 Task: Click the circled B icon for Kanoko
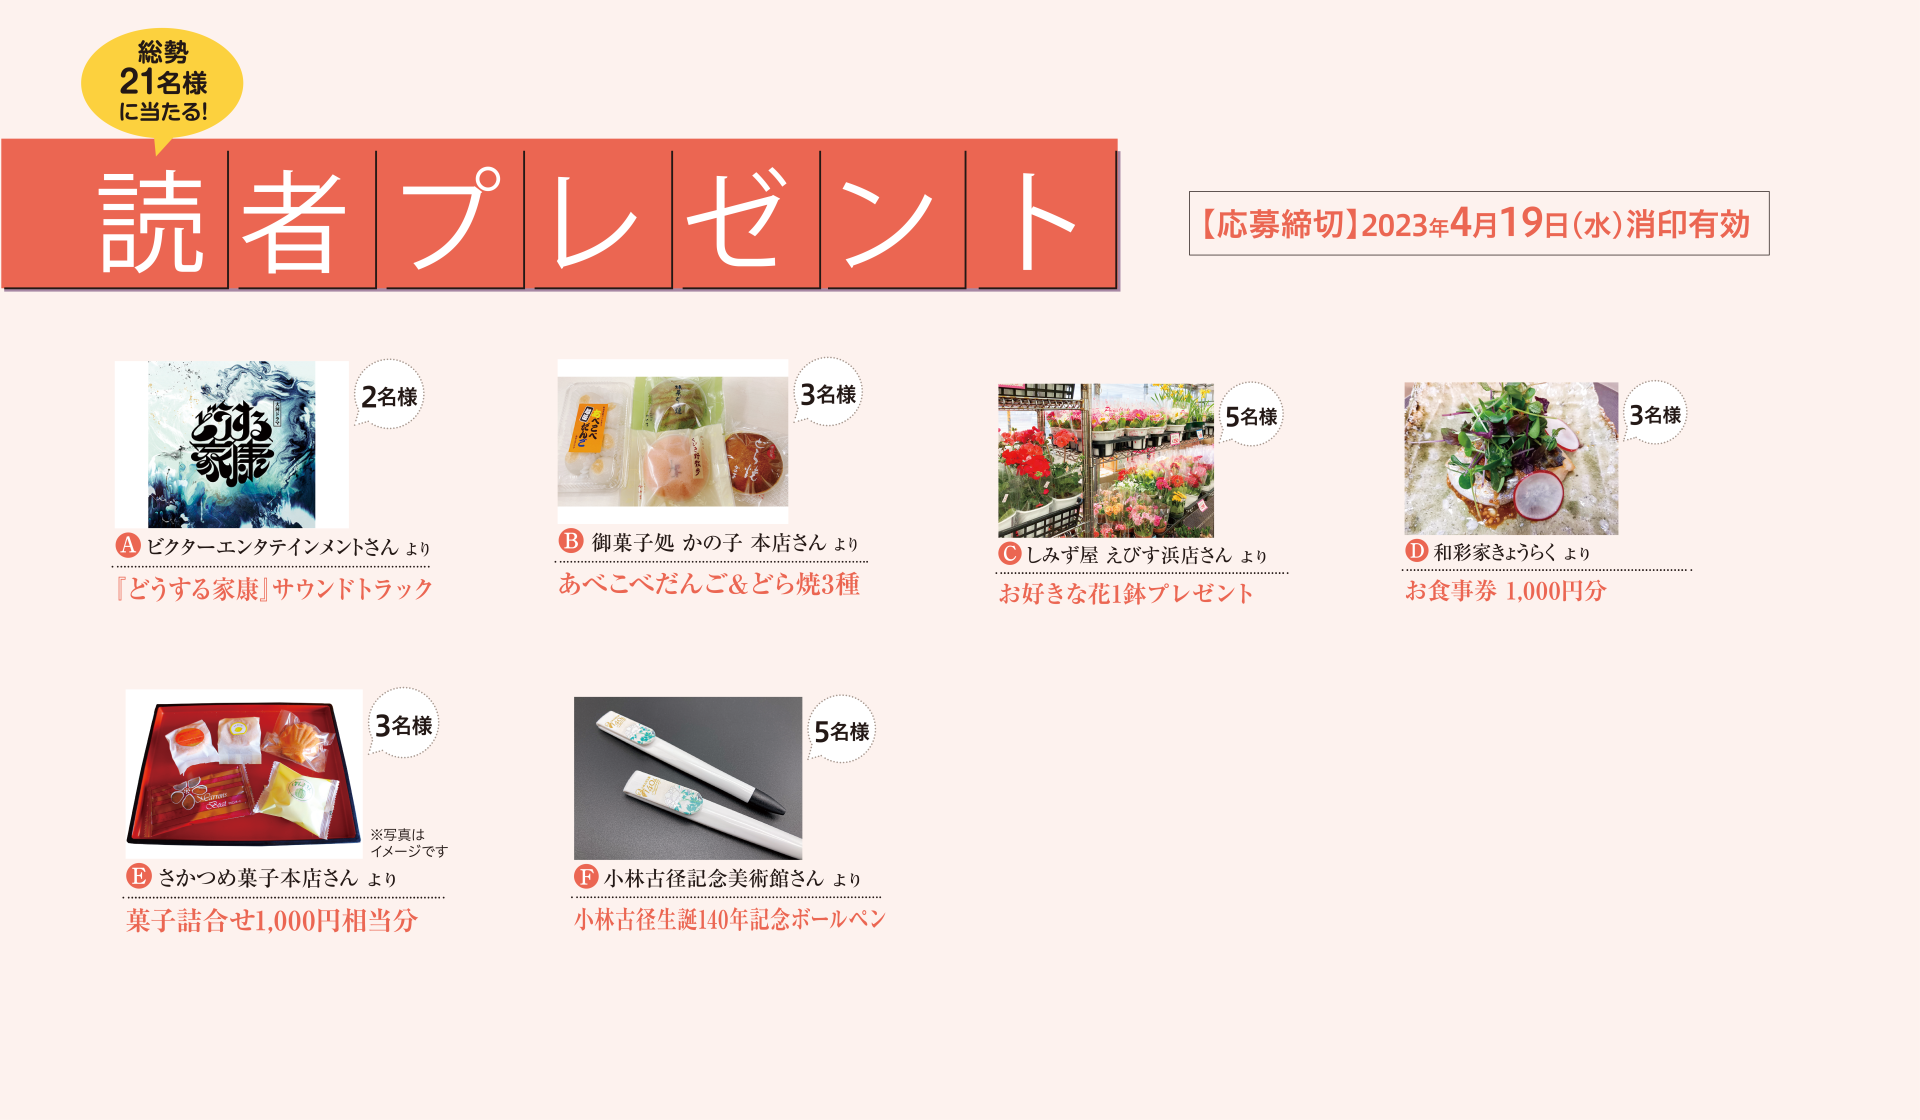(x=570, y=541)
